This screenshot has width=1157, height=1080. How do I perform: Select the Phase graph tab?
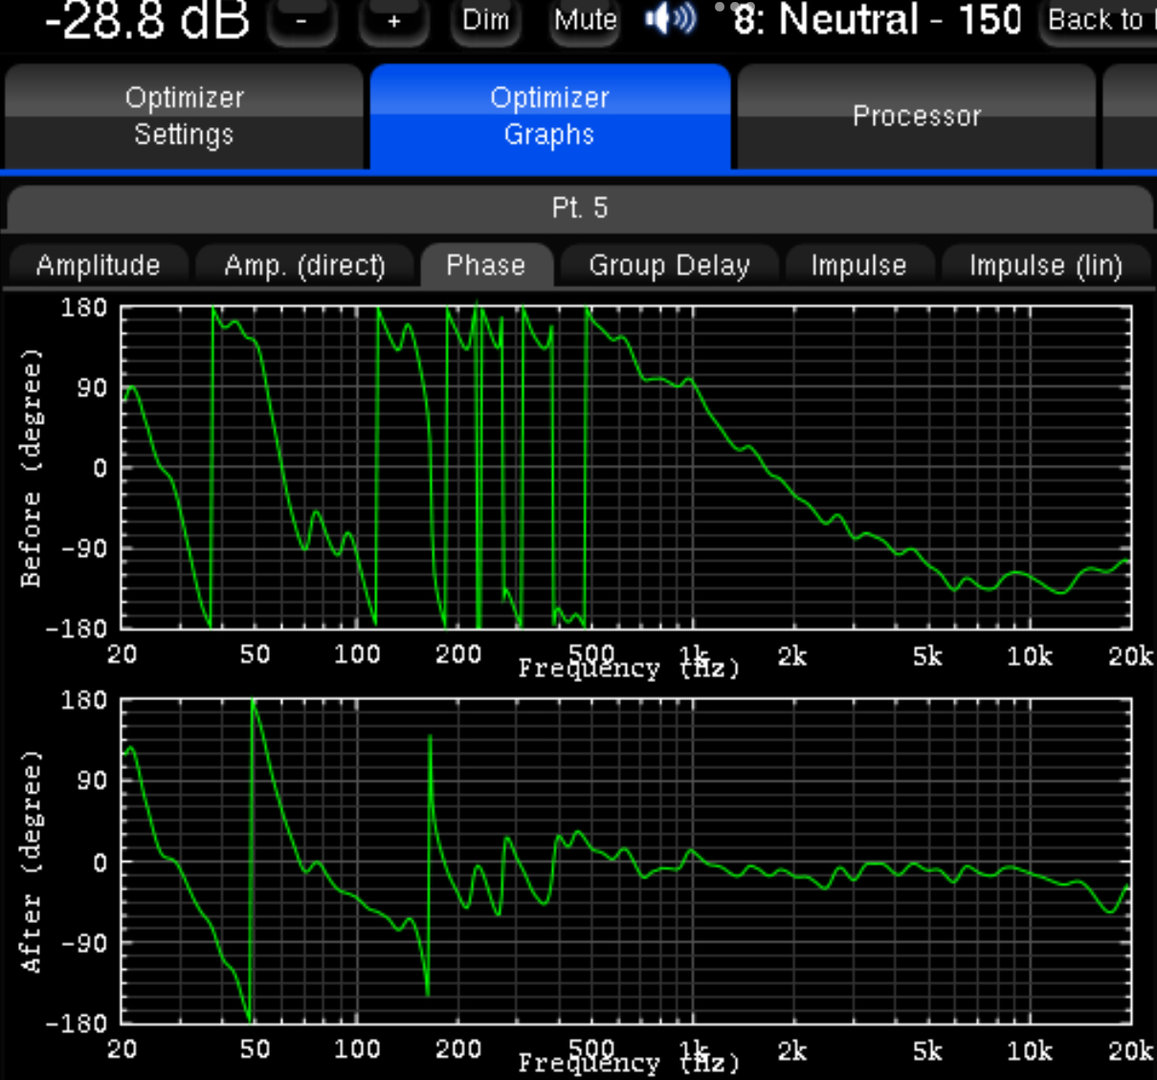486,266
